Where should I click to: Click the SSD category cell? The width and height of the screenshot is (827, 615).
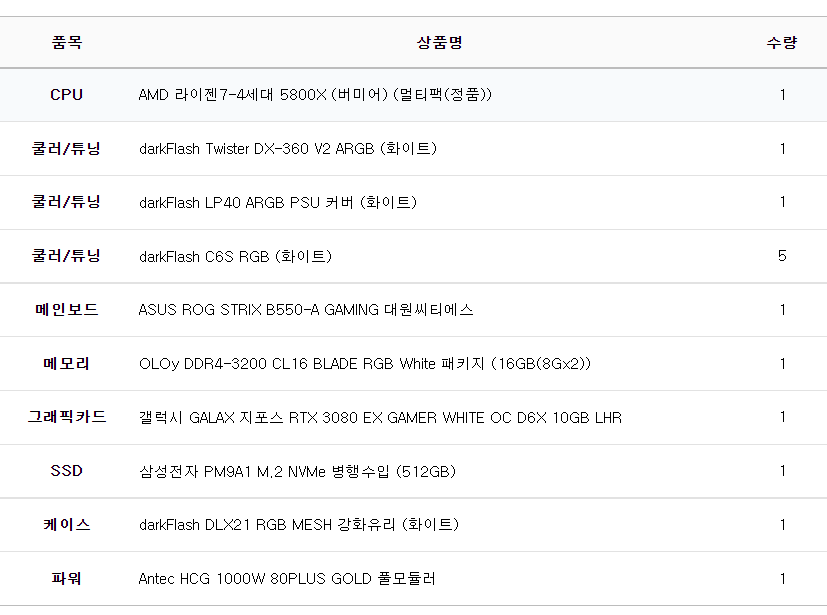pyautogui.click(x=67, y=471)
